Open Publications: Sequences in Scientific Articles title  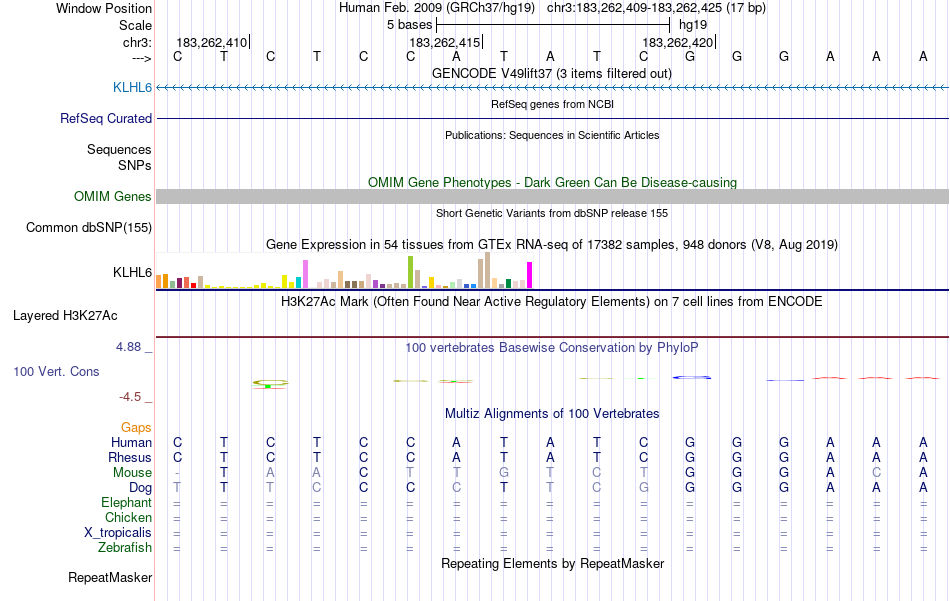click(552, 135)
